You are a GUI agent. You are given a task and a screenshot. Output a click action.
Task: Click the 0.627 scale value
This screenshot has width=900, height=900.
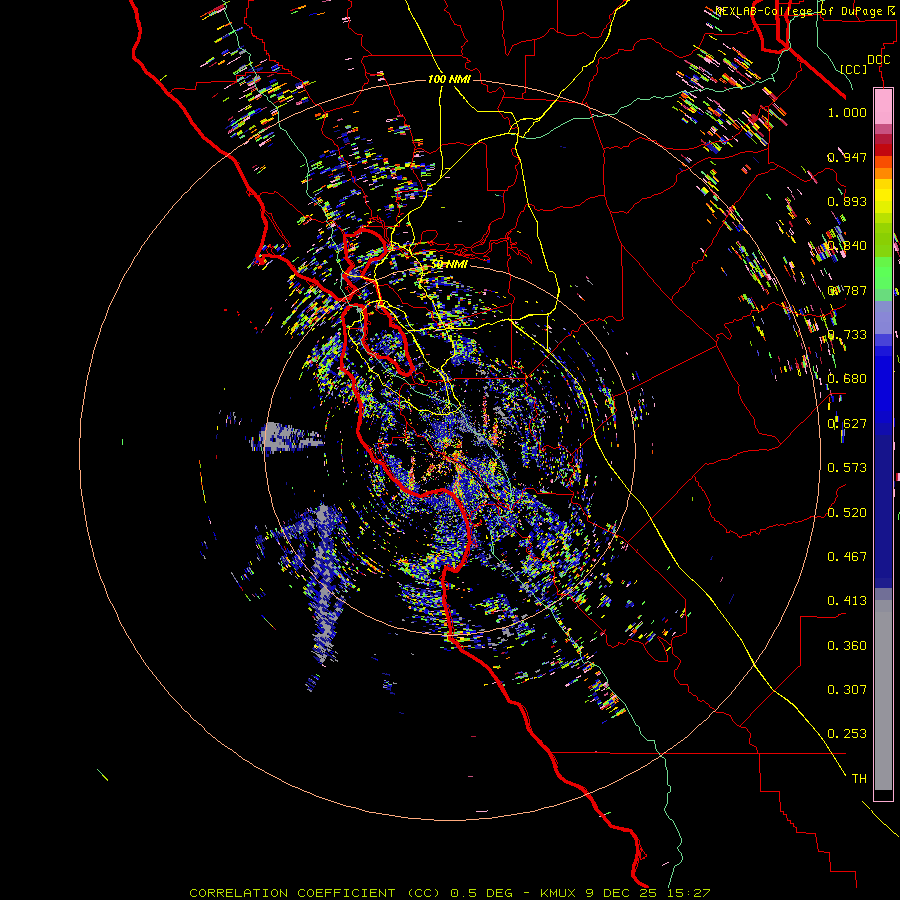(847, 424)
